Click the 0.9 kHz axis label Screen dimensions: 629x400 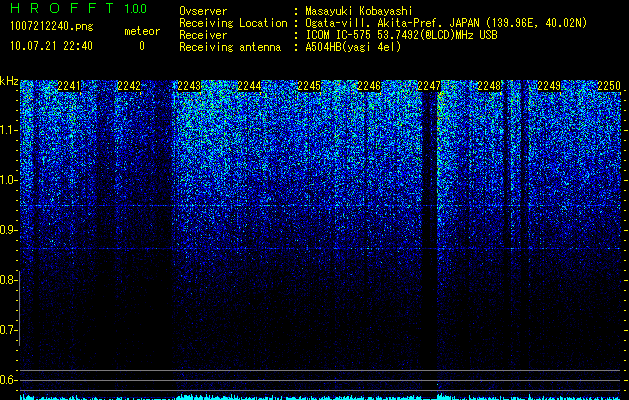click(x=8, y=230)
